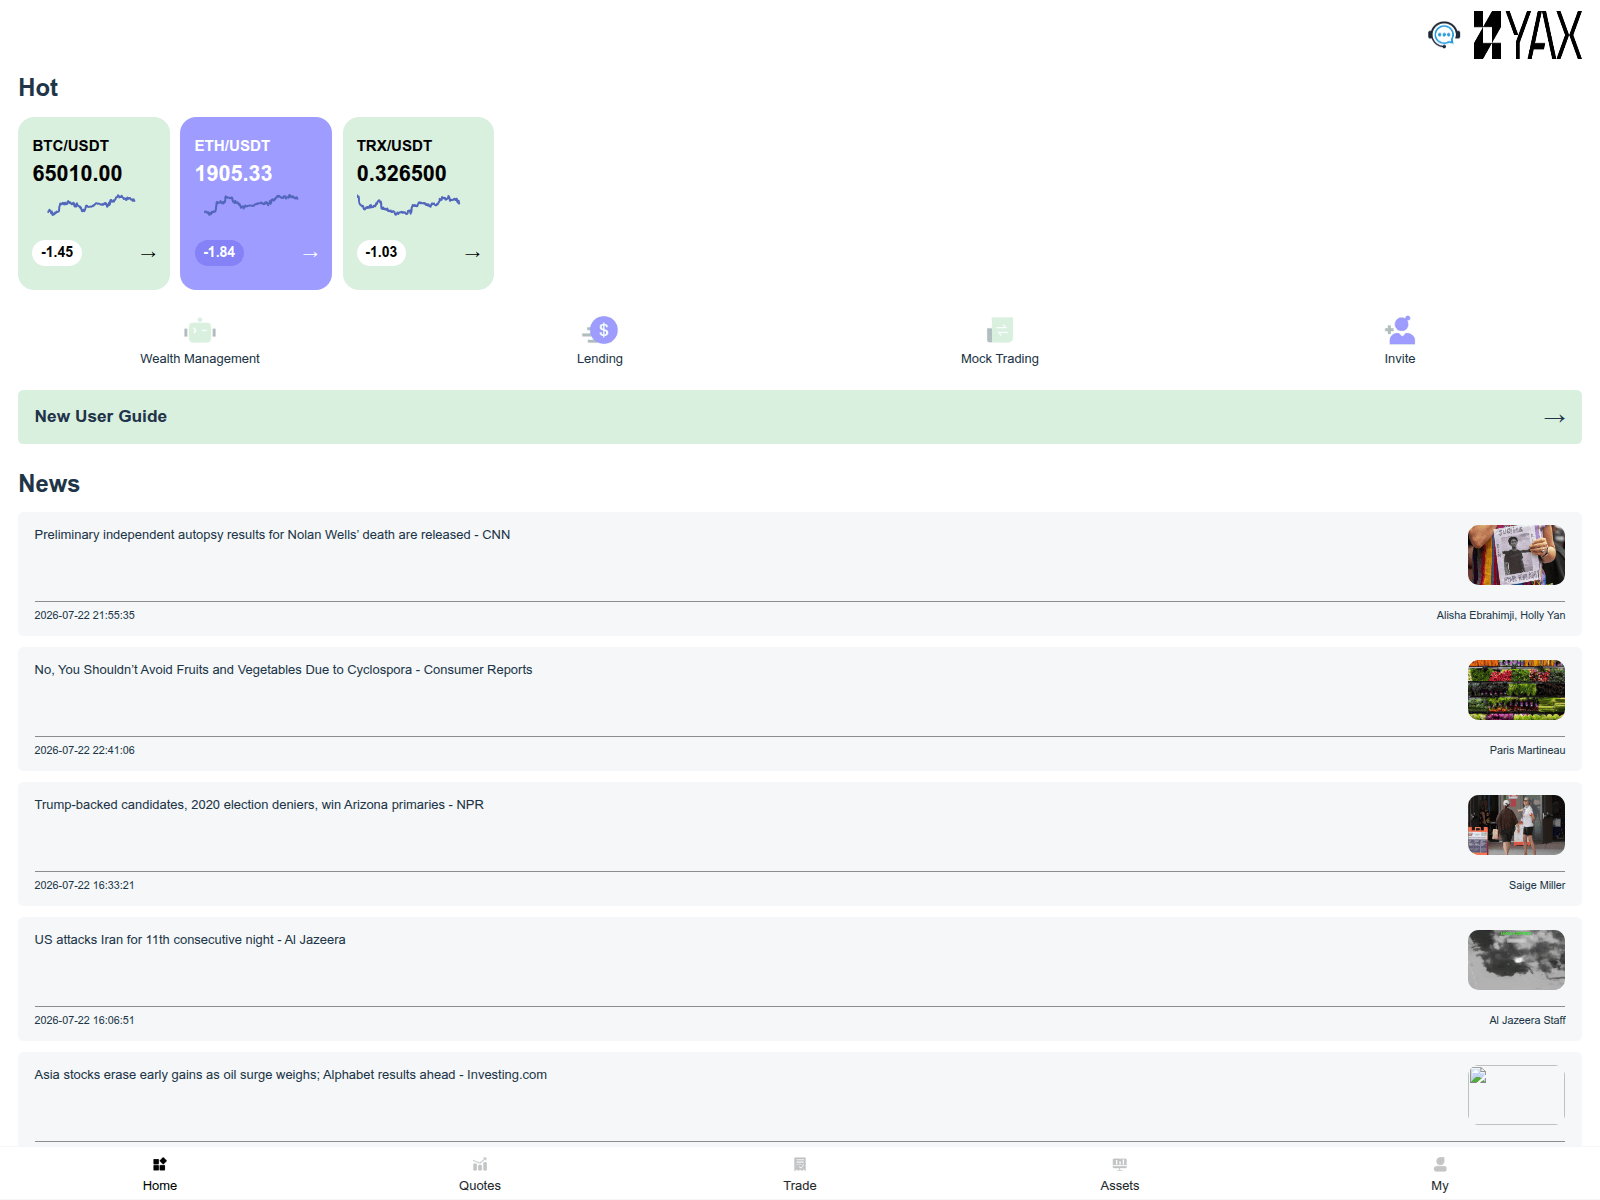Open the New User Guide banner
This screenshot has width=1600, height=1200.
pyautogui.click(x=800, y=417)
